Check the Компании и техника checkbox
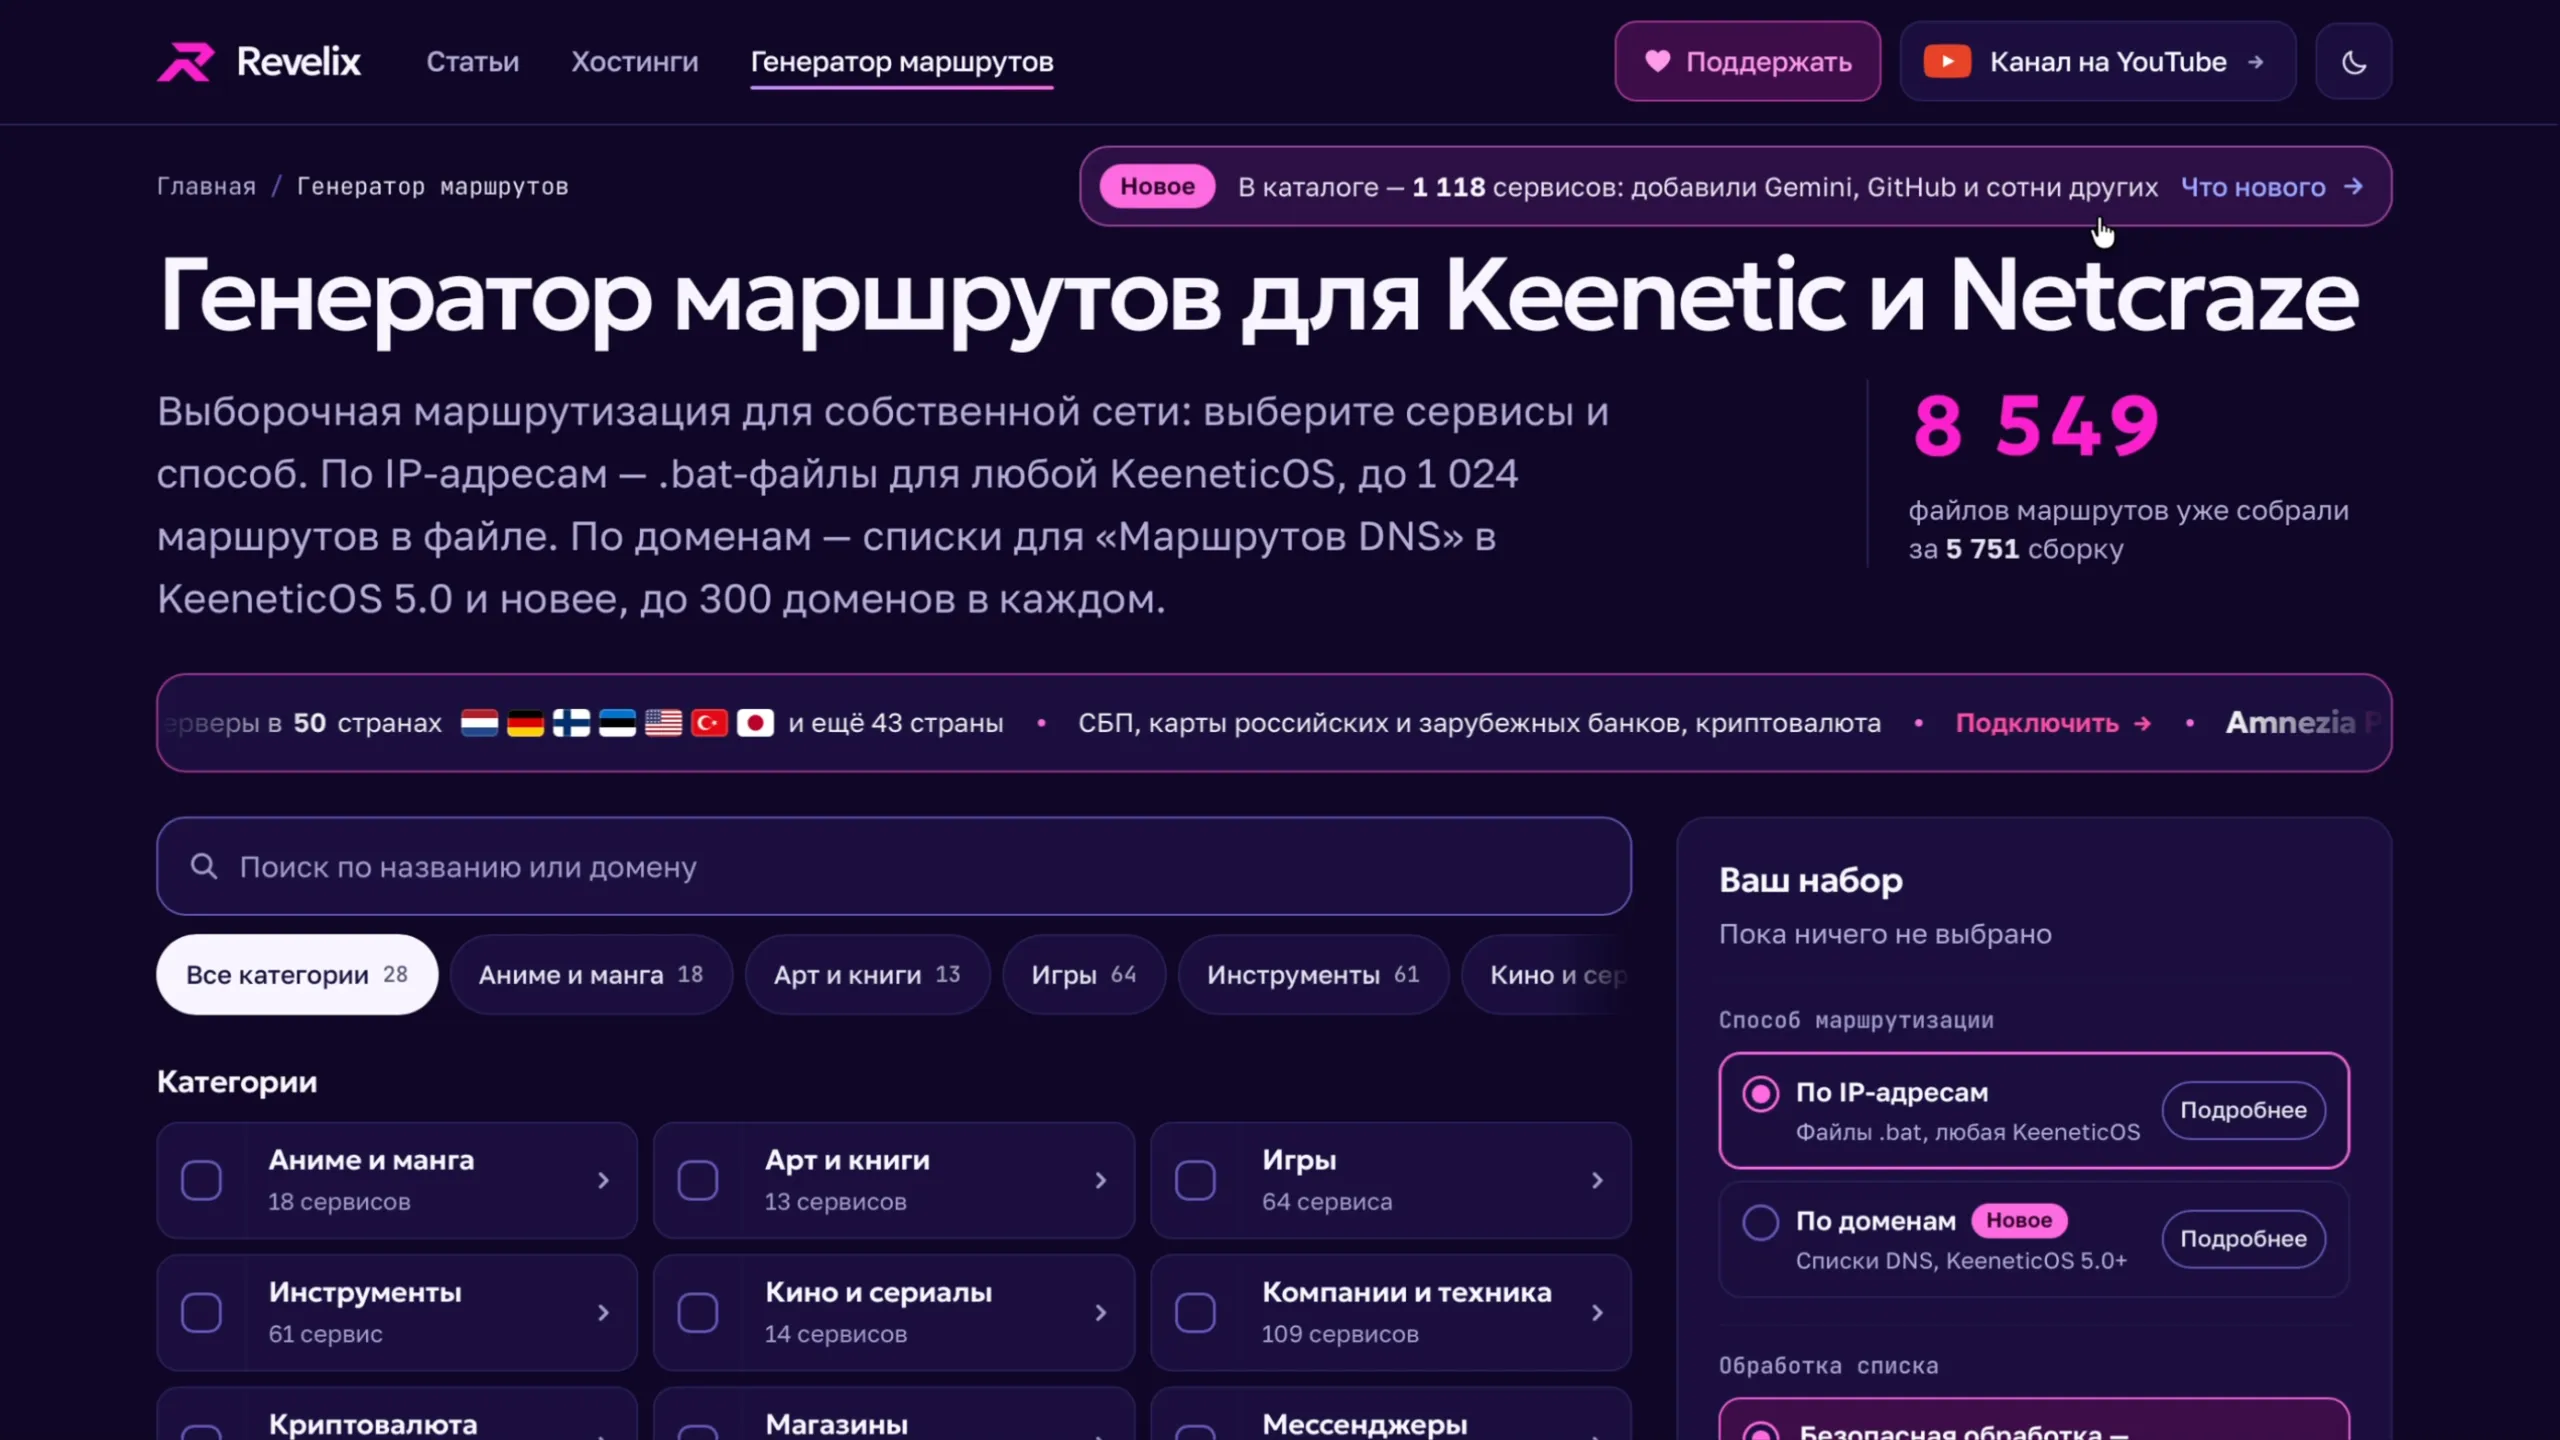 [1195, 1312]
